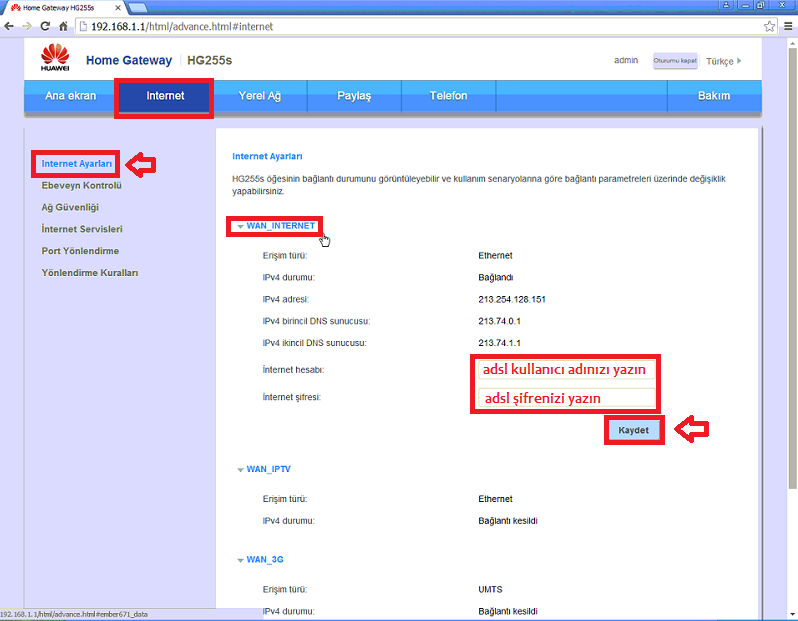Click the Oturumu kapat logout button
The height and width of the screenshot is (621, 798).
[675, 61]
